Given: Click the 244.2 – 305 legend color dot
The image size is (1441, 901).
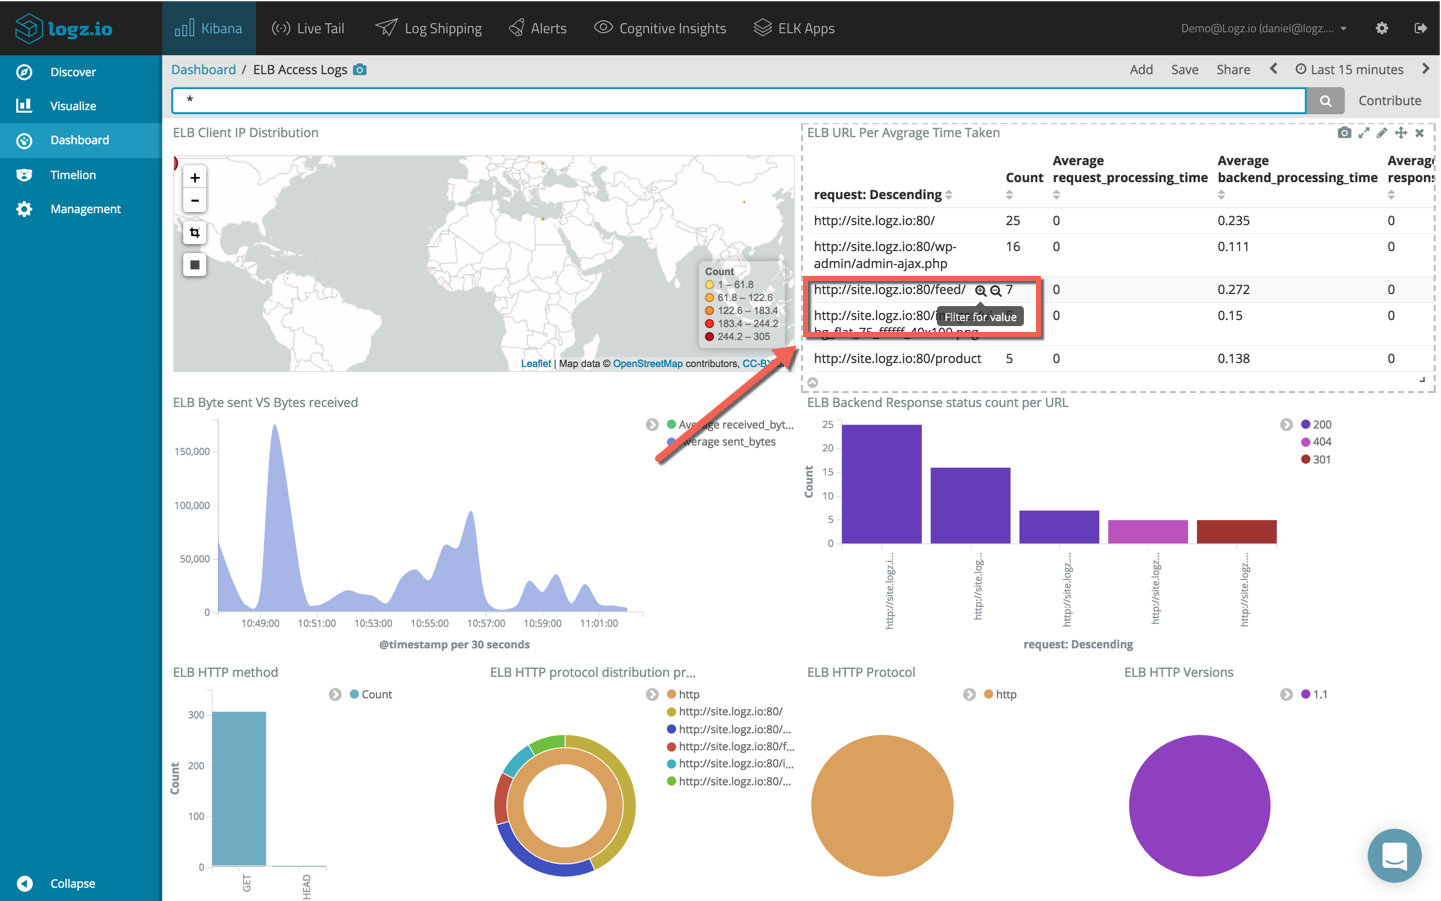Looking at the screenshot, I should tap(709, 337).
